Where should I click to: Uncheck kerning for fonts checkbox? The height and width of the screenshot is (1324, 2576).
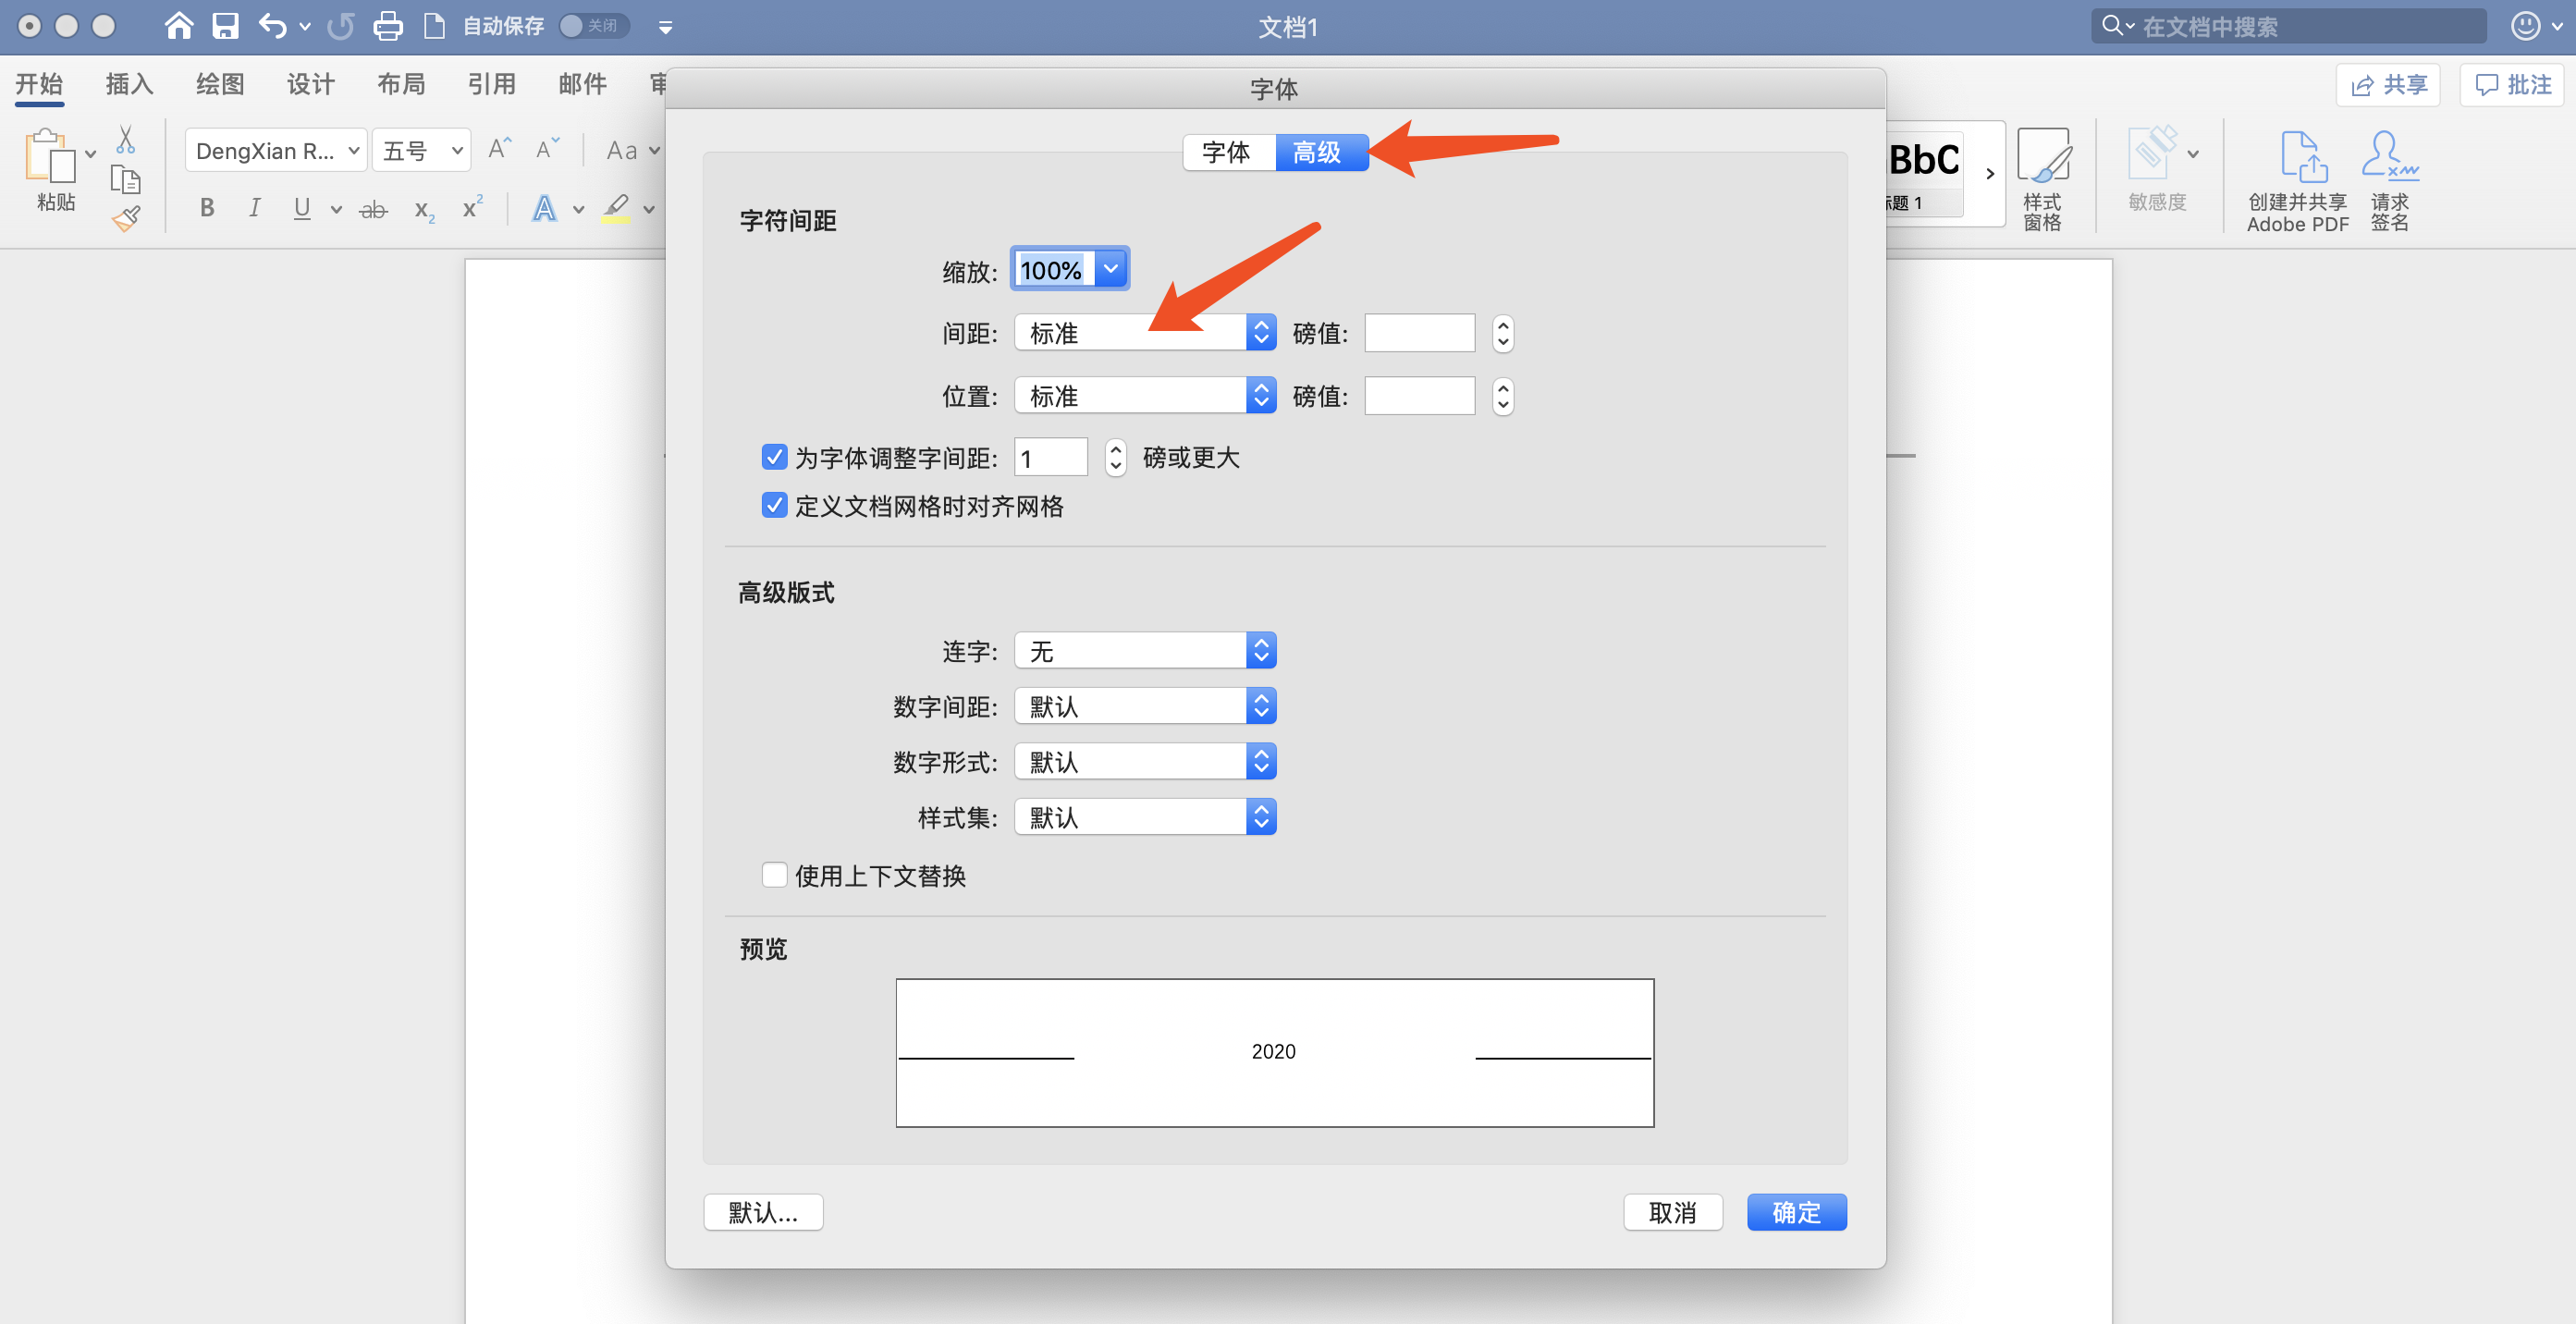[774, 457]
